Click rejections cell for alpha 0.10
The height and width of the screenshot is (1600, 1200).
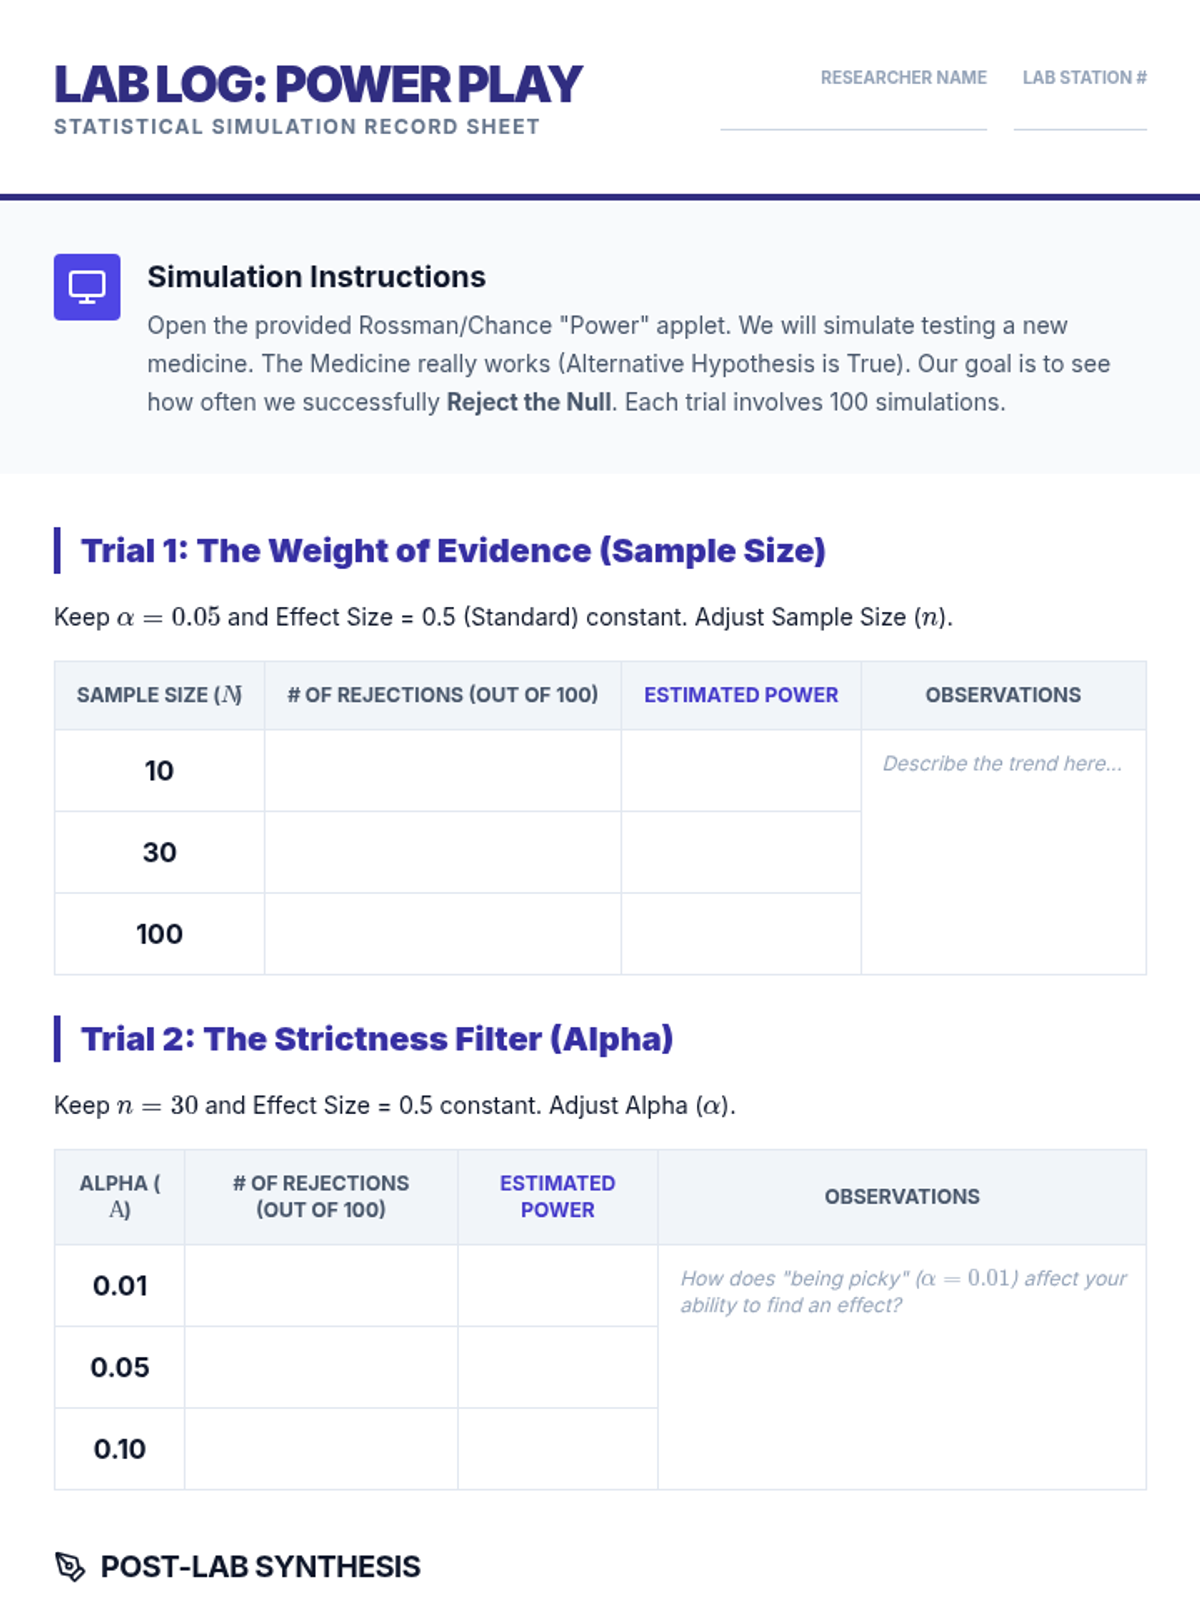click(321, 1449)
